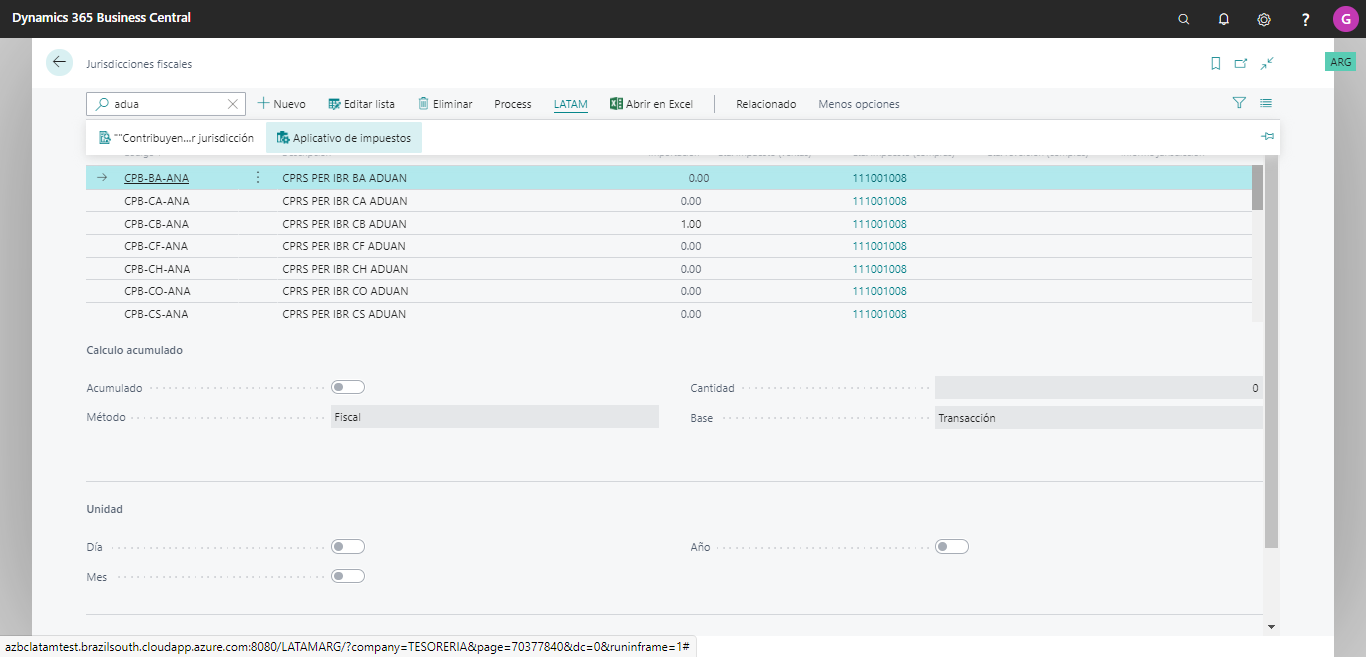Select the CPB-CF-ANA row code
This screenshot has width=1366, height=657.
(x=156, y=246)
